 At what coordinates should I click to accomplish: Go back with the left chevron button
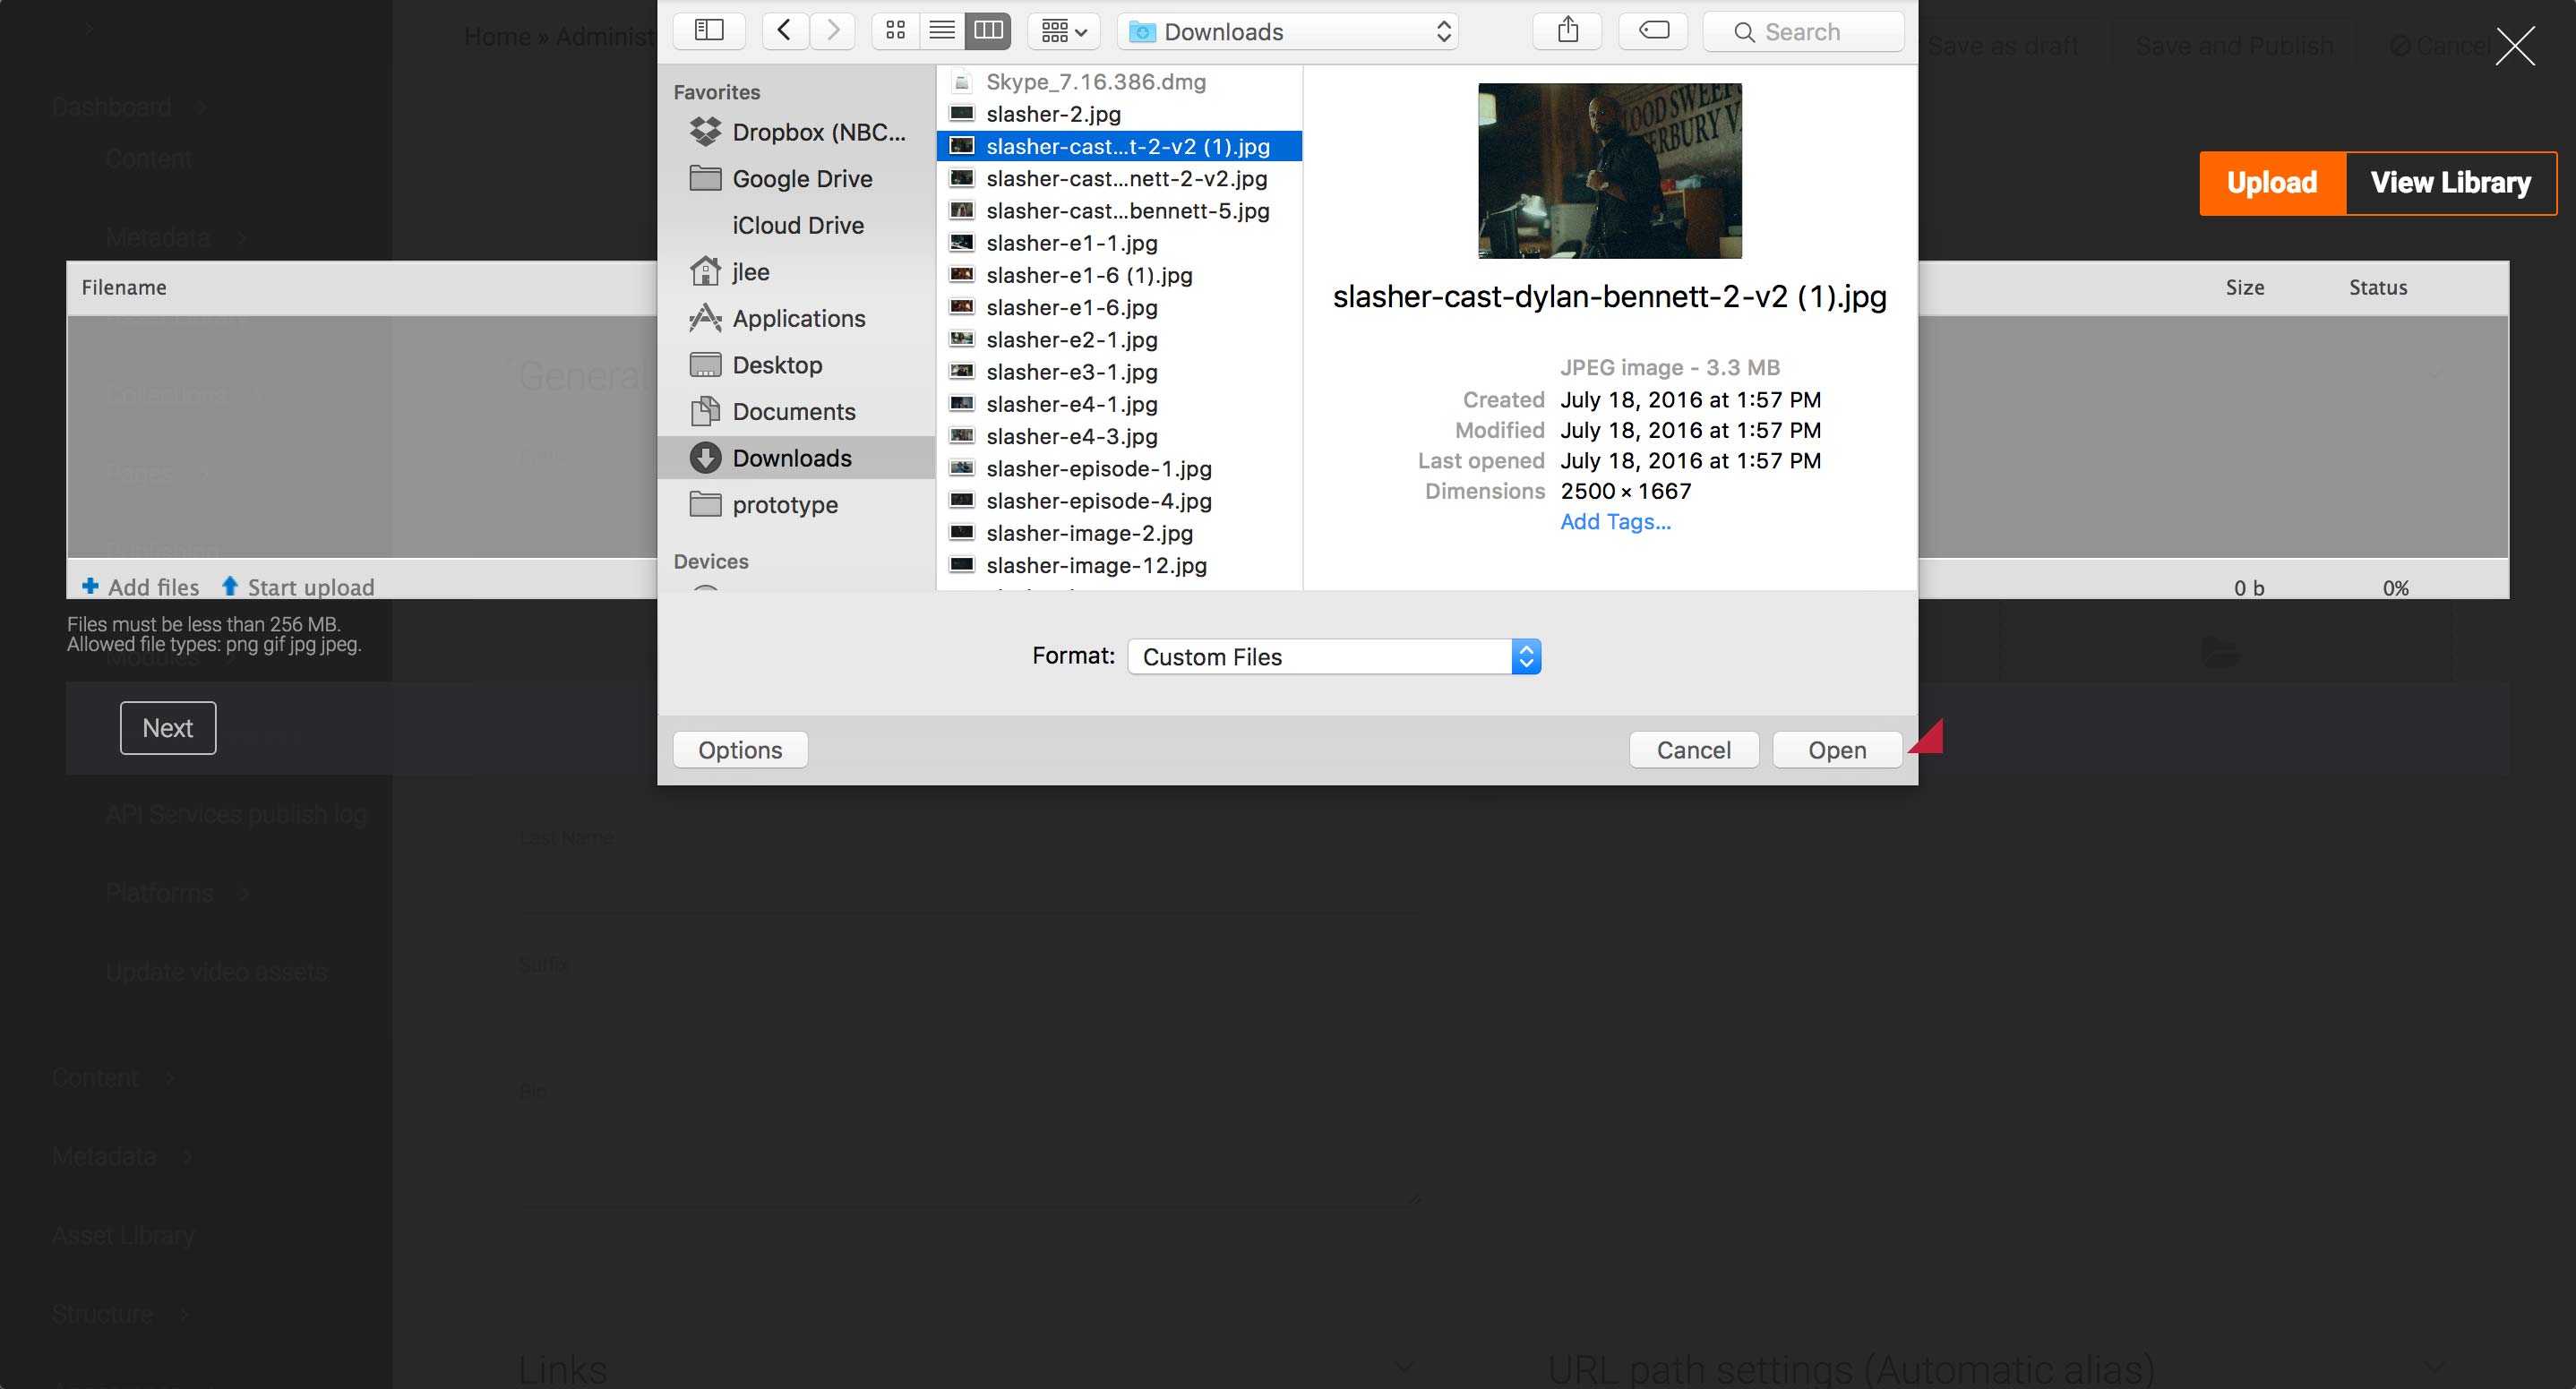point(785,31)
